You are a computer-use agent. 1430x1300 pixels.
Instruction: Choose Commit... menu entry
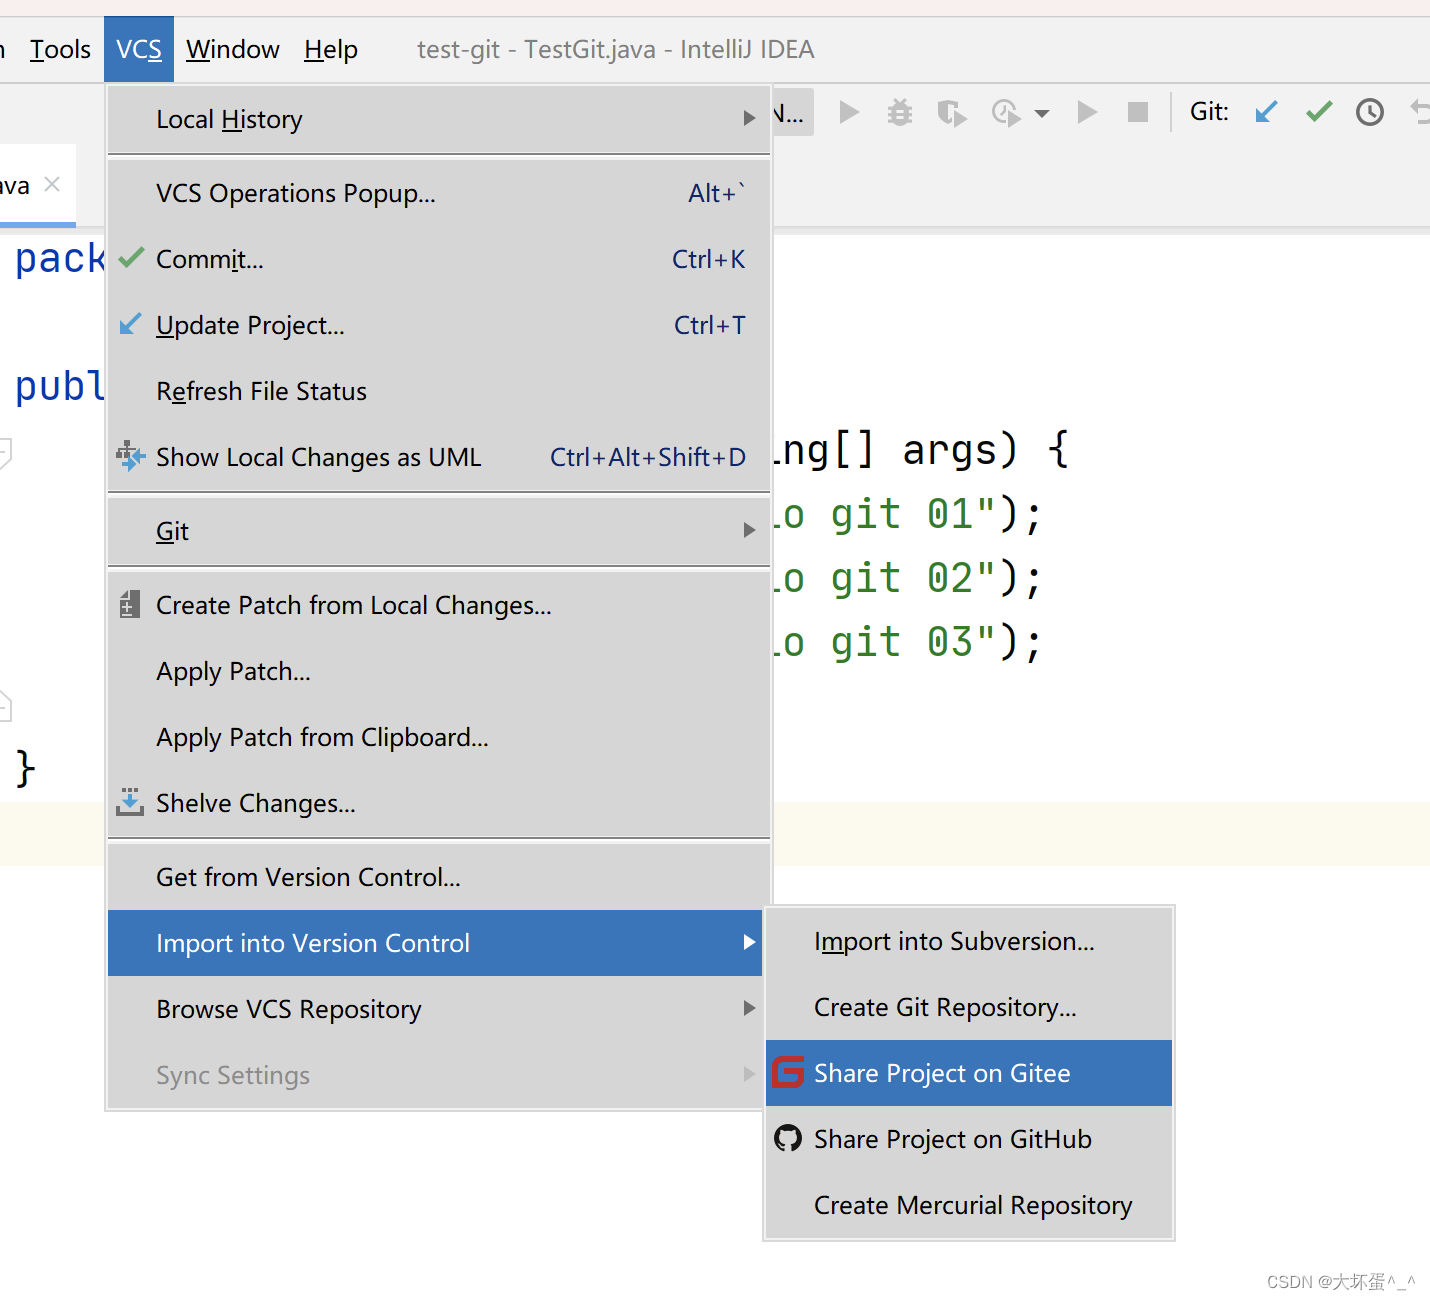pos(438,259)
